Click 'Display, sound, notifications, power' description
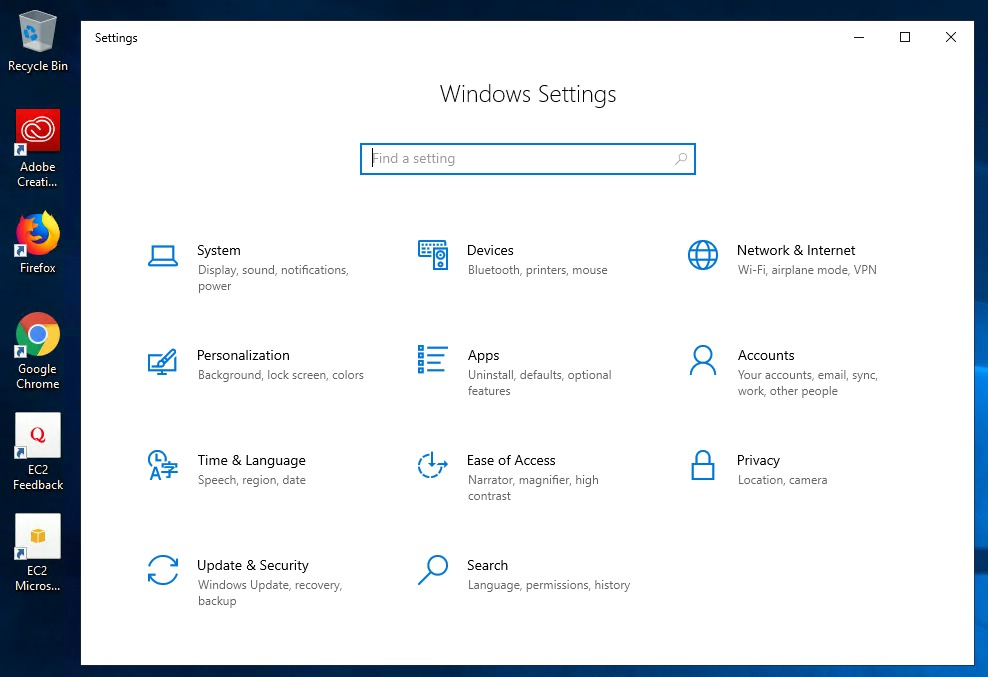988x677 pixels. pos(273,278)
